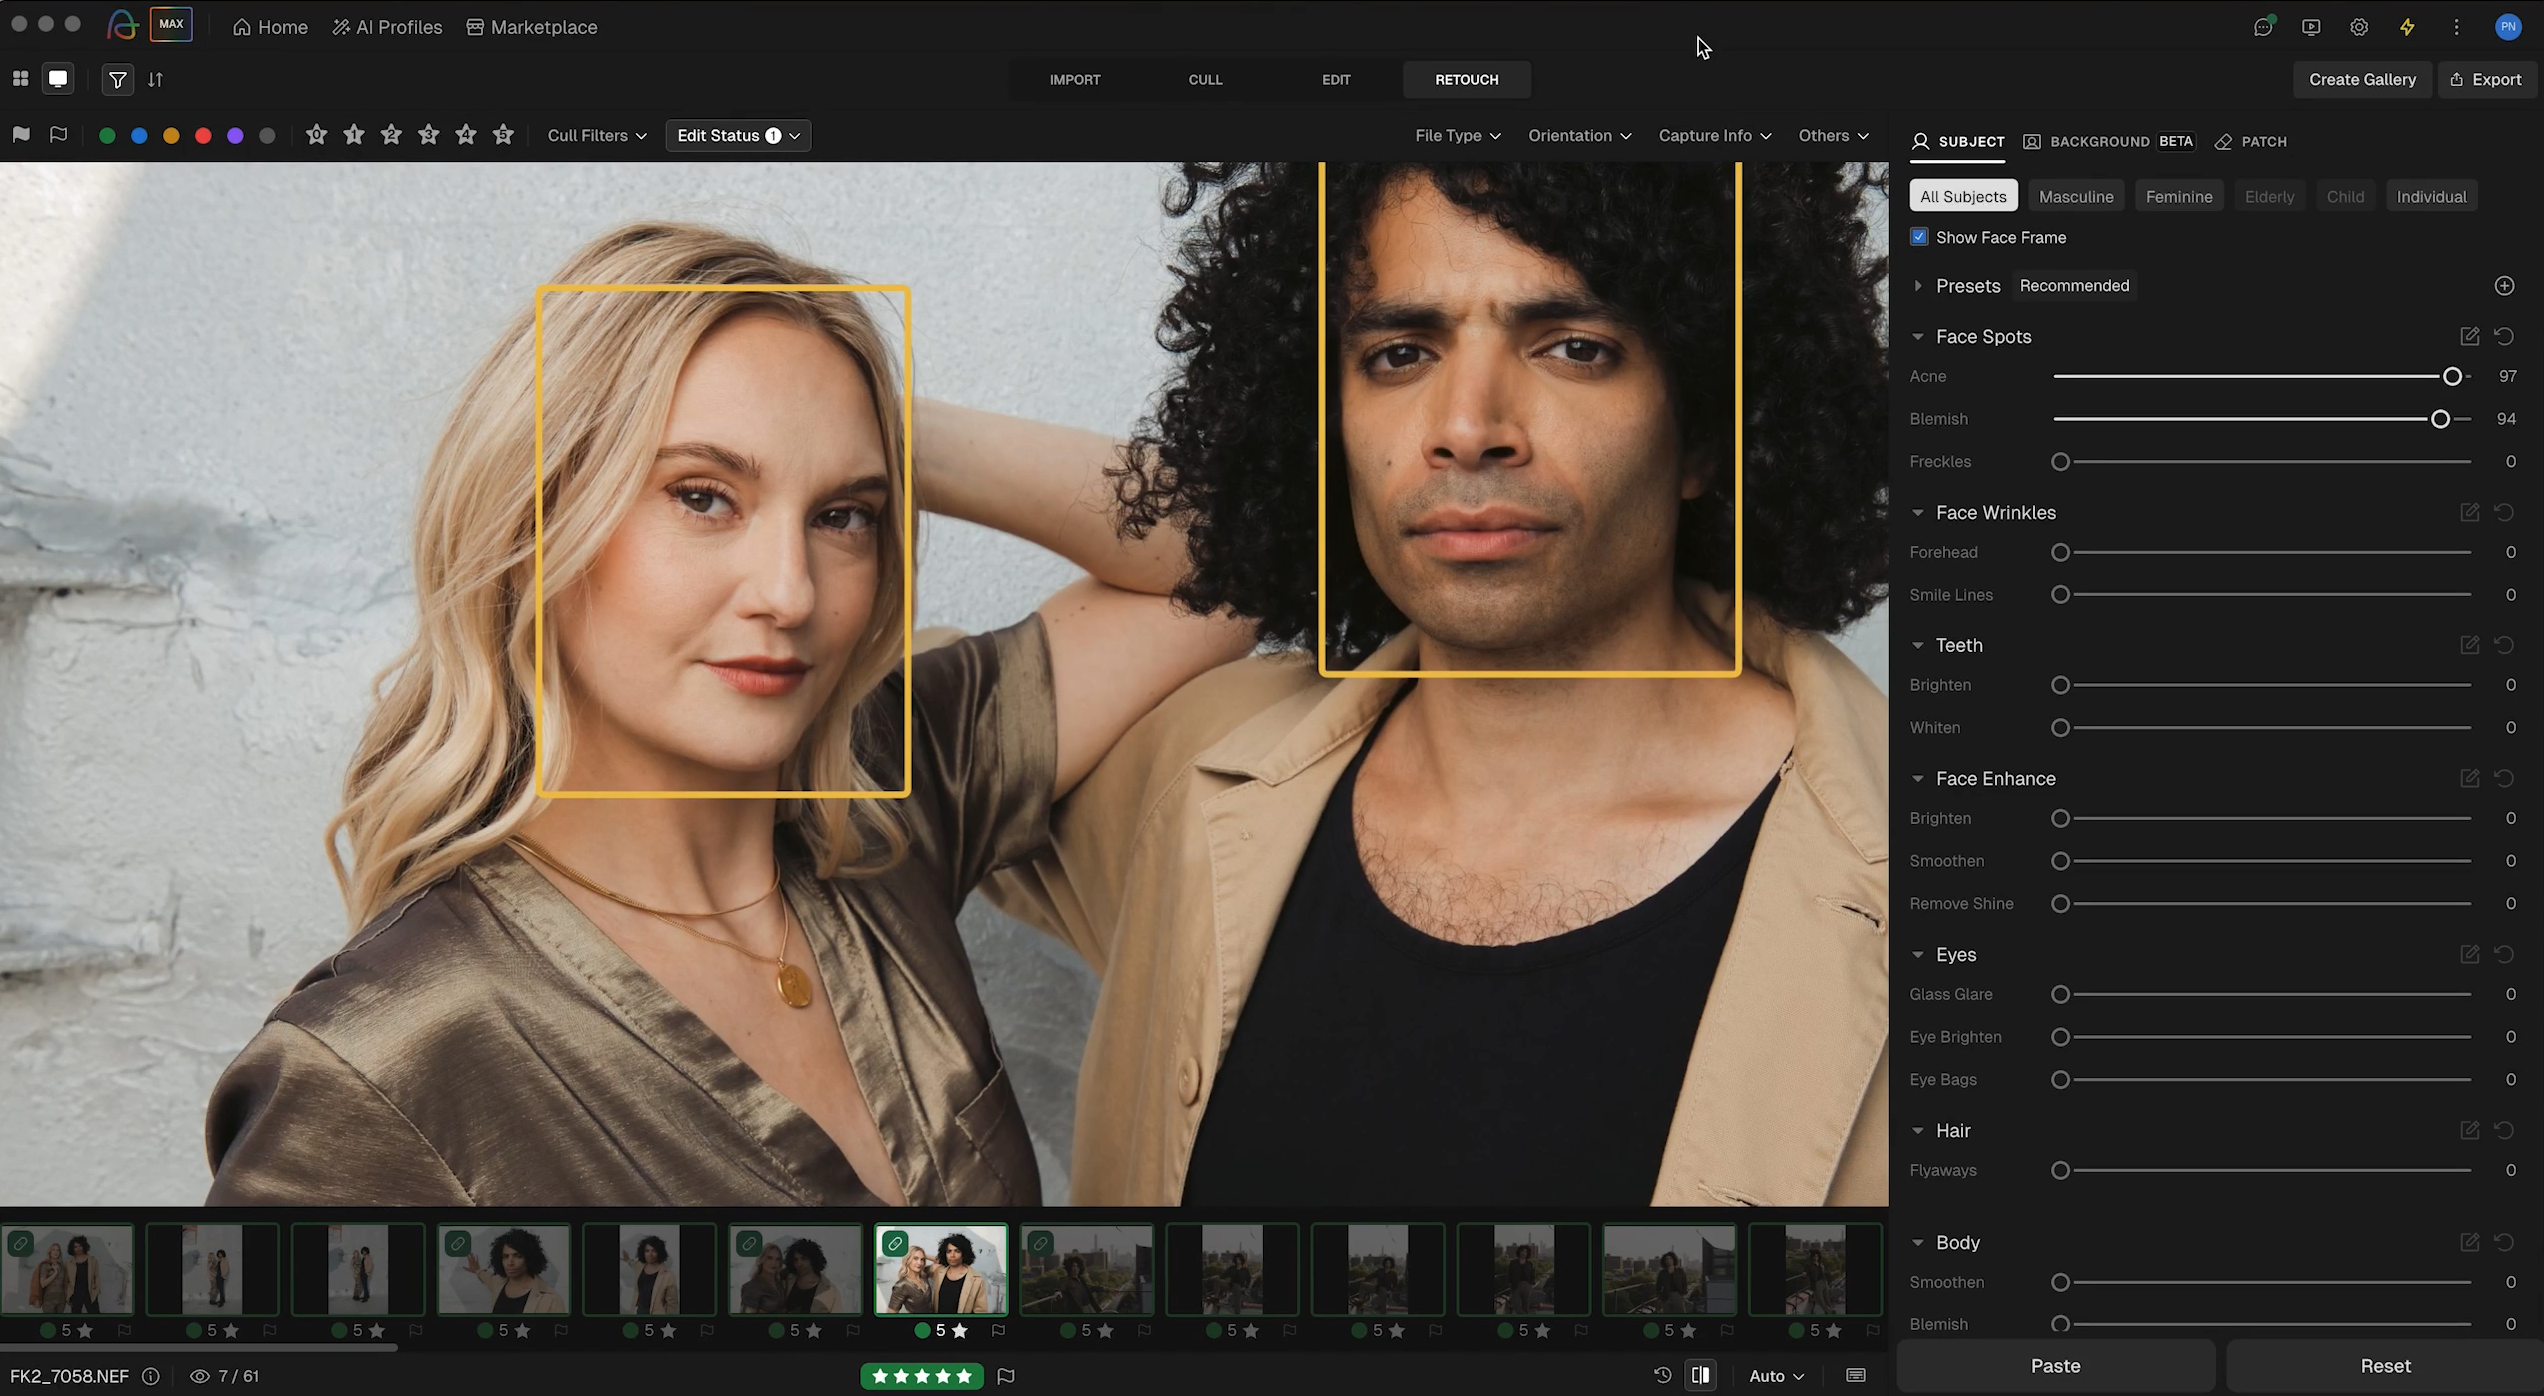The image size is (2544, 1396).
Task: Click the Reset button
Action: 2385,1365
